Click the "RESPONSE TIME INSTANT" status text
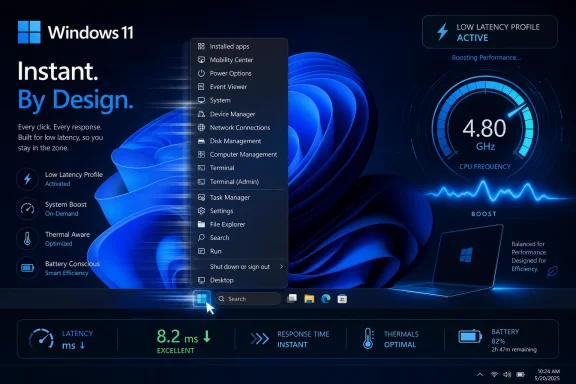The width and height of the screenshot is (576, 384). pyautogui.click(x=303, y=339)
